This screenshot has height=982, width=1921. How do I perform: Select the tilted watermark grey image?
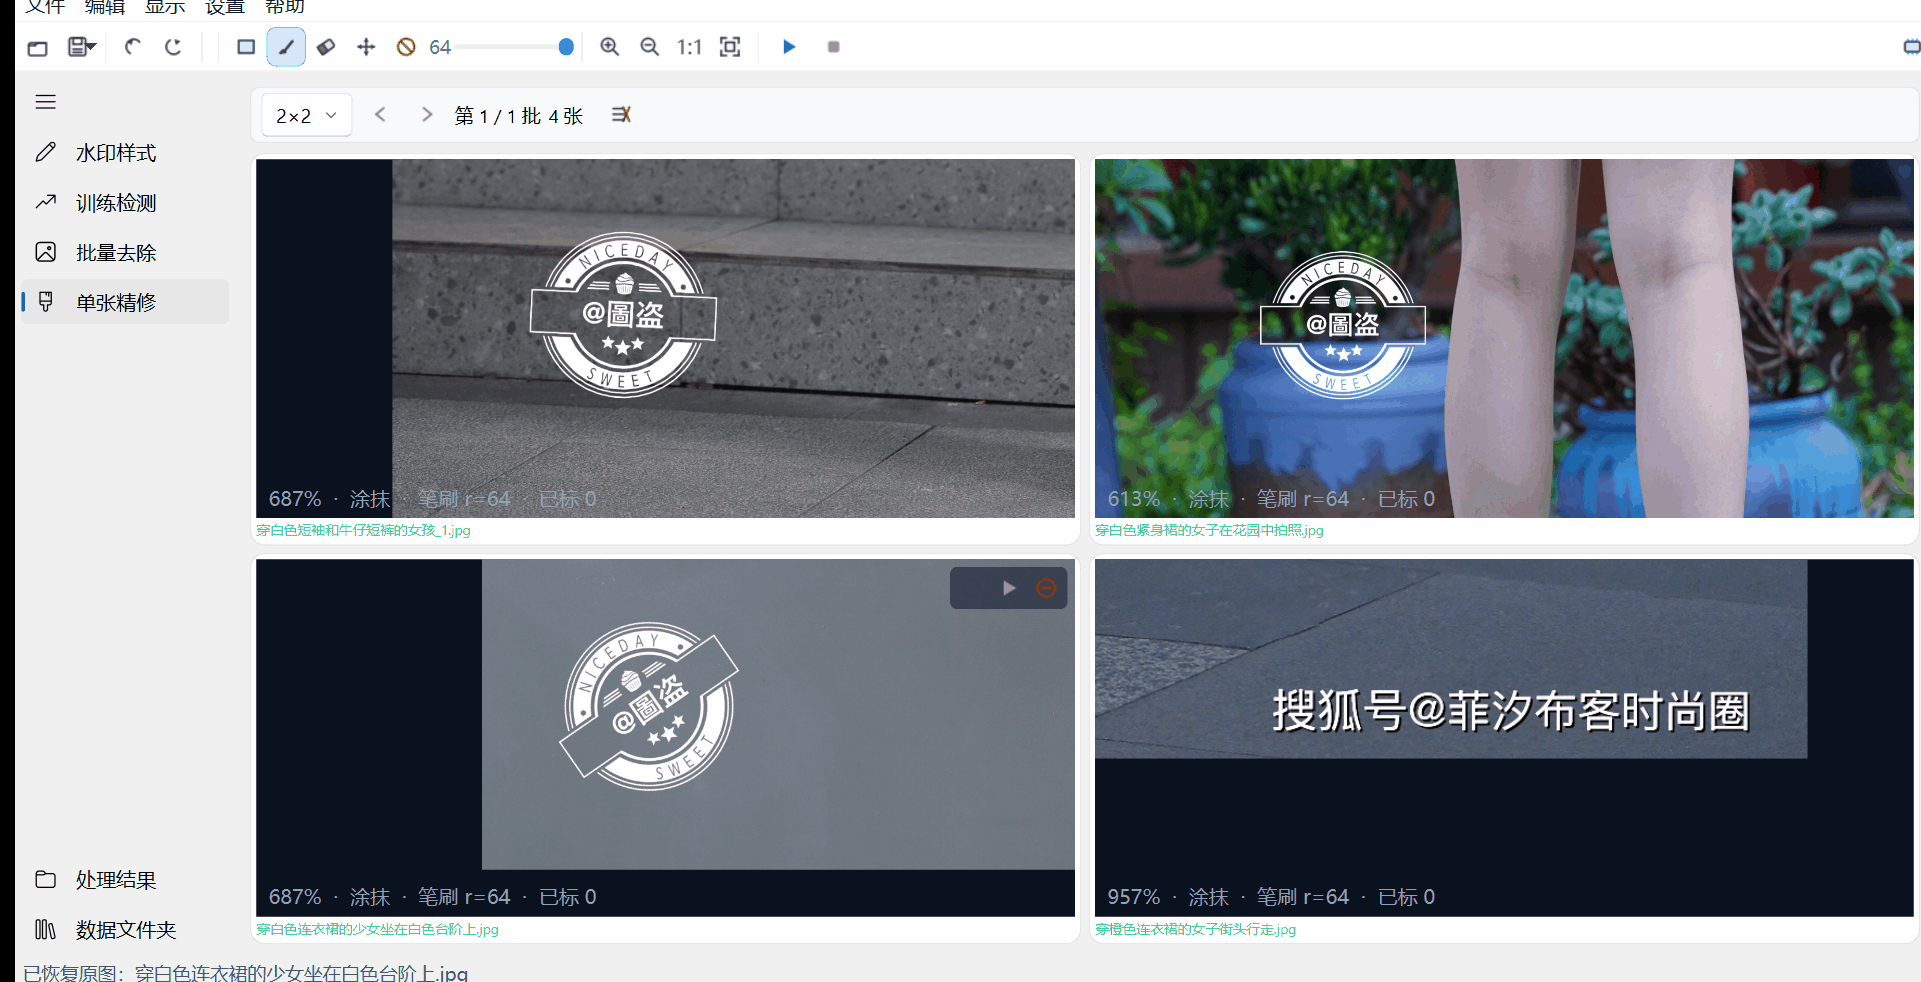tap(665, 738)
